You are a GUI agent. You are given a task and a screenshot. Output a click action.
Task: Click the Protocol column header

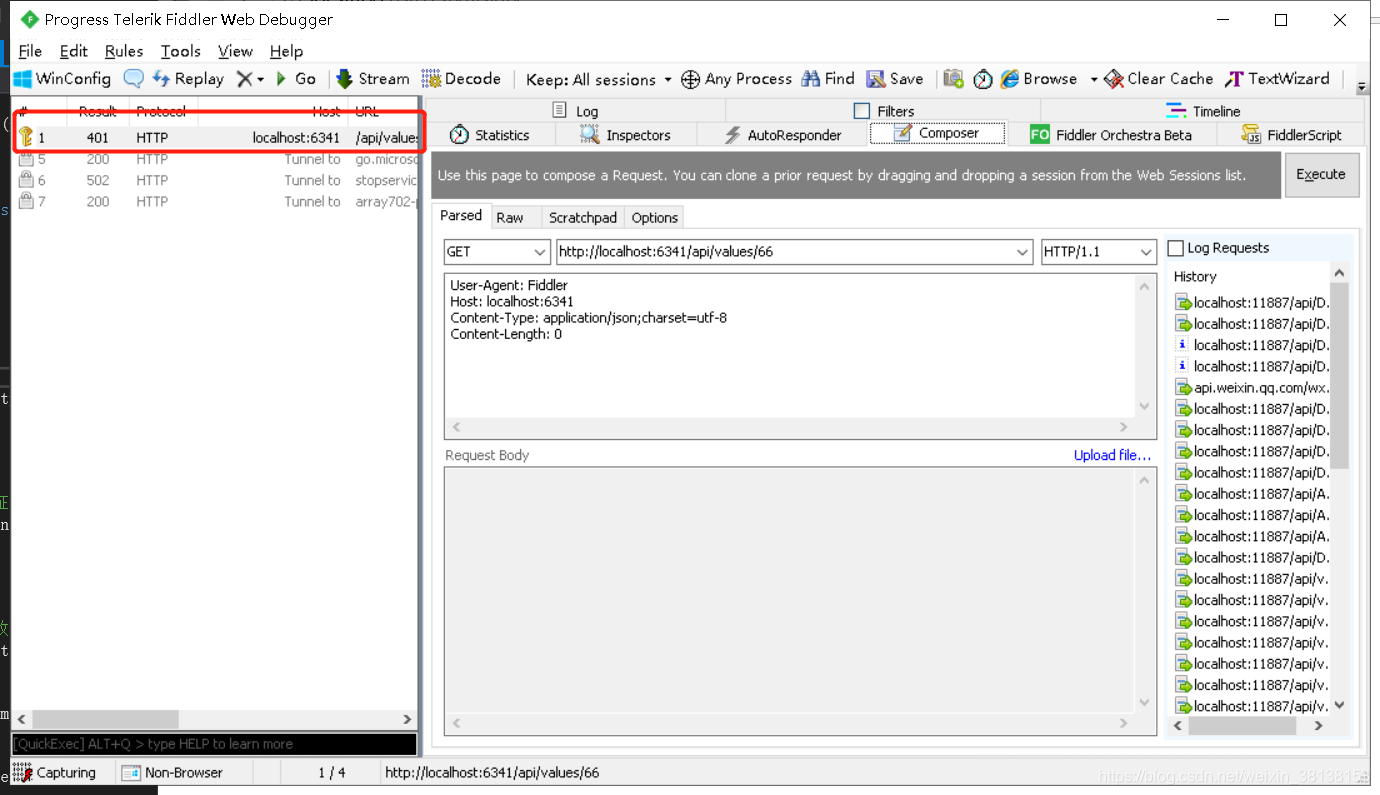[x=161, y=111]
